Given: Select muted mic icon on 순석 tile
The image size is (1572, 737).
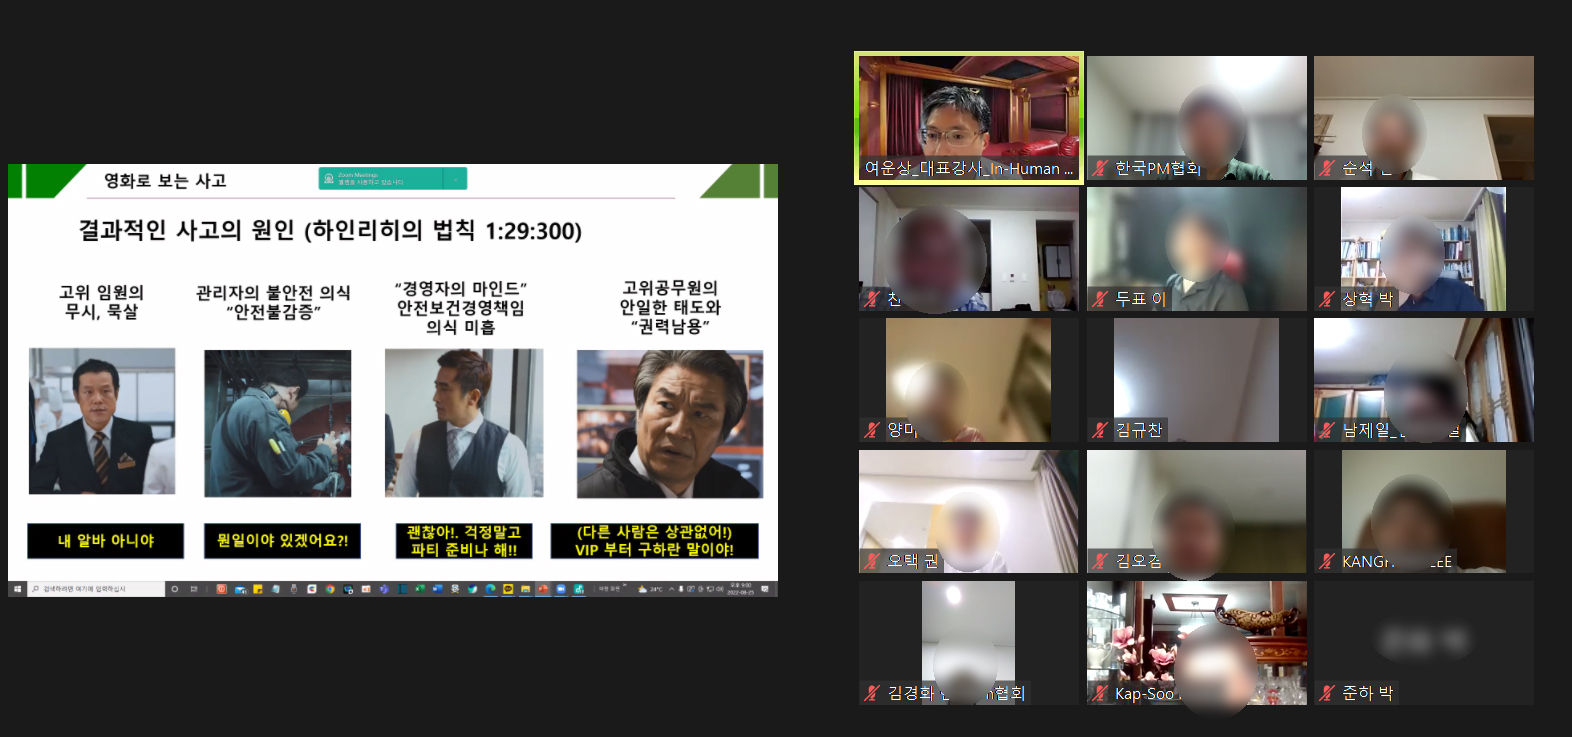Looking at the screenshot, I should pyautogui.click(x=1327, y=168).
